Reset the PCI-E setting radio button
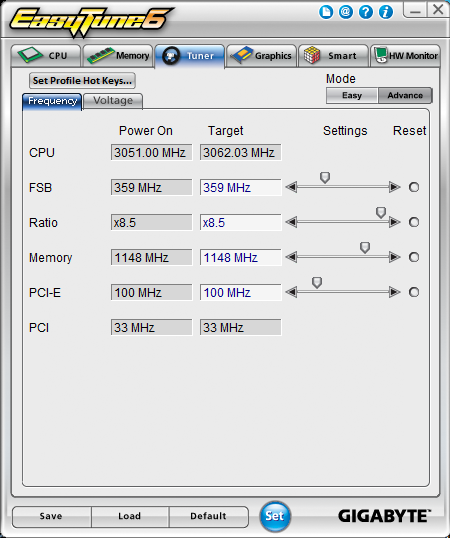The width and height of the screenshot is (450, 538). (x=414, y=292)
